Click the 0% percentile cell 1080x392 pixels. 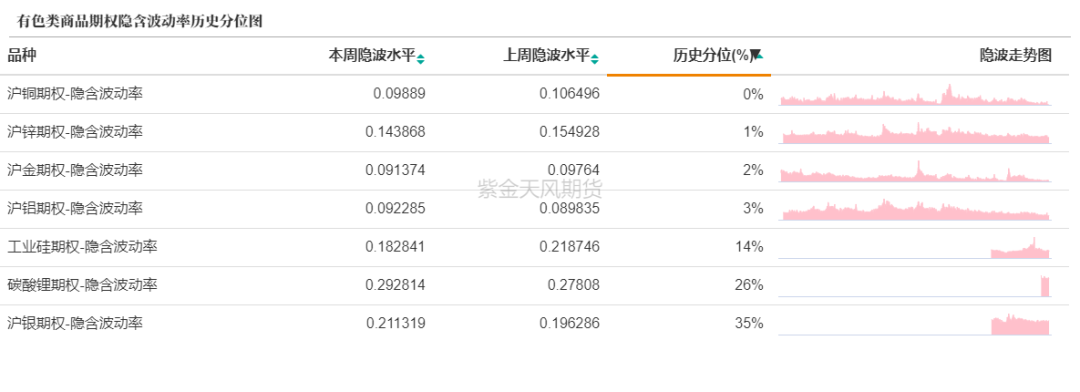tap(754, 94)
